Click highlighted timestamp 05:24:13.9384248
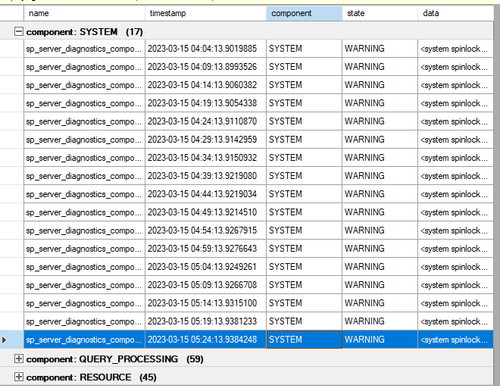Image resolution: width=500 pixels, height=386 pixels. [x=206, y=340]
